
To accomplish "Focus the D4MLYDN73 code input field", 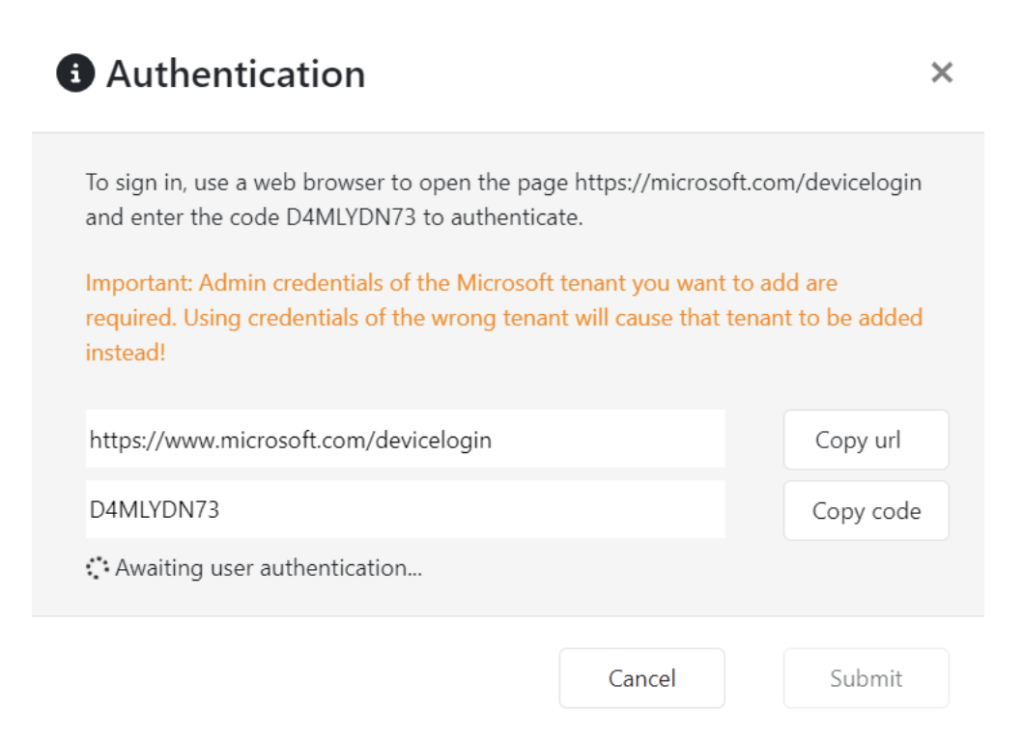I will click(405, 510).
